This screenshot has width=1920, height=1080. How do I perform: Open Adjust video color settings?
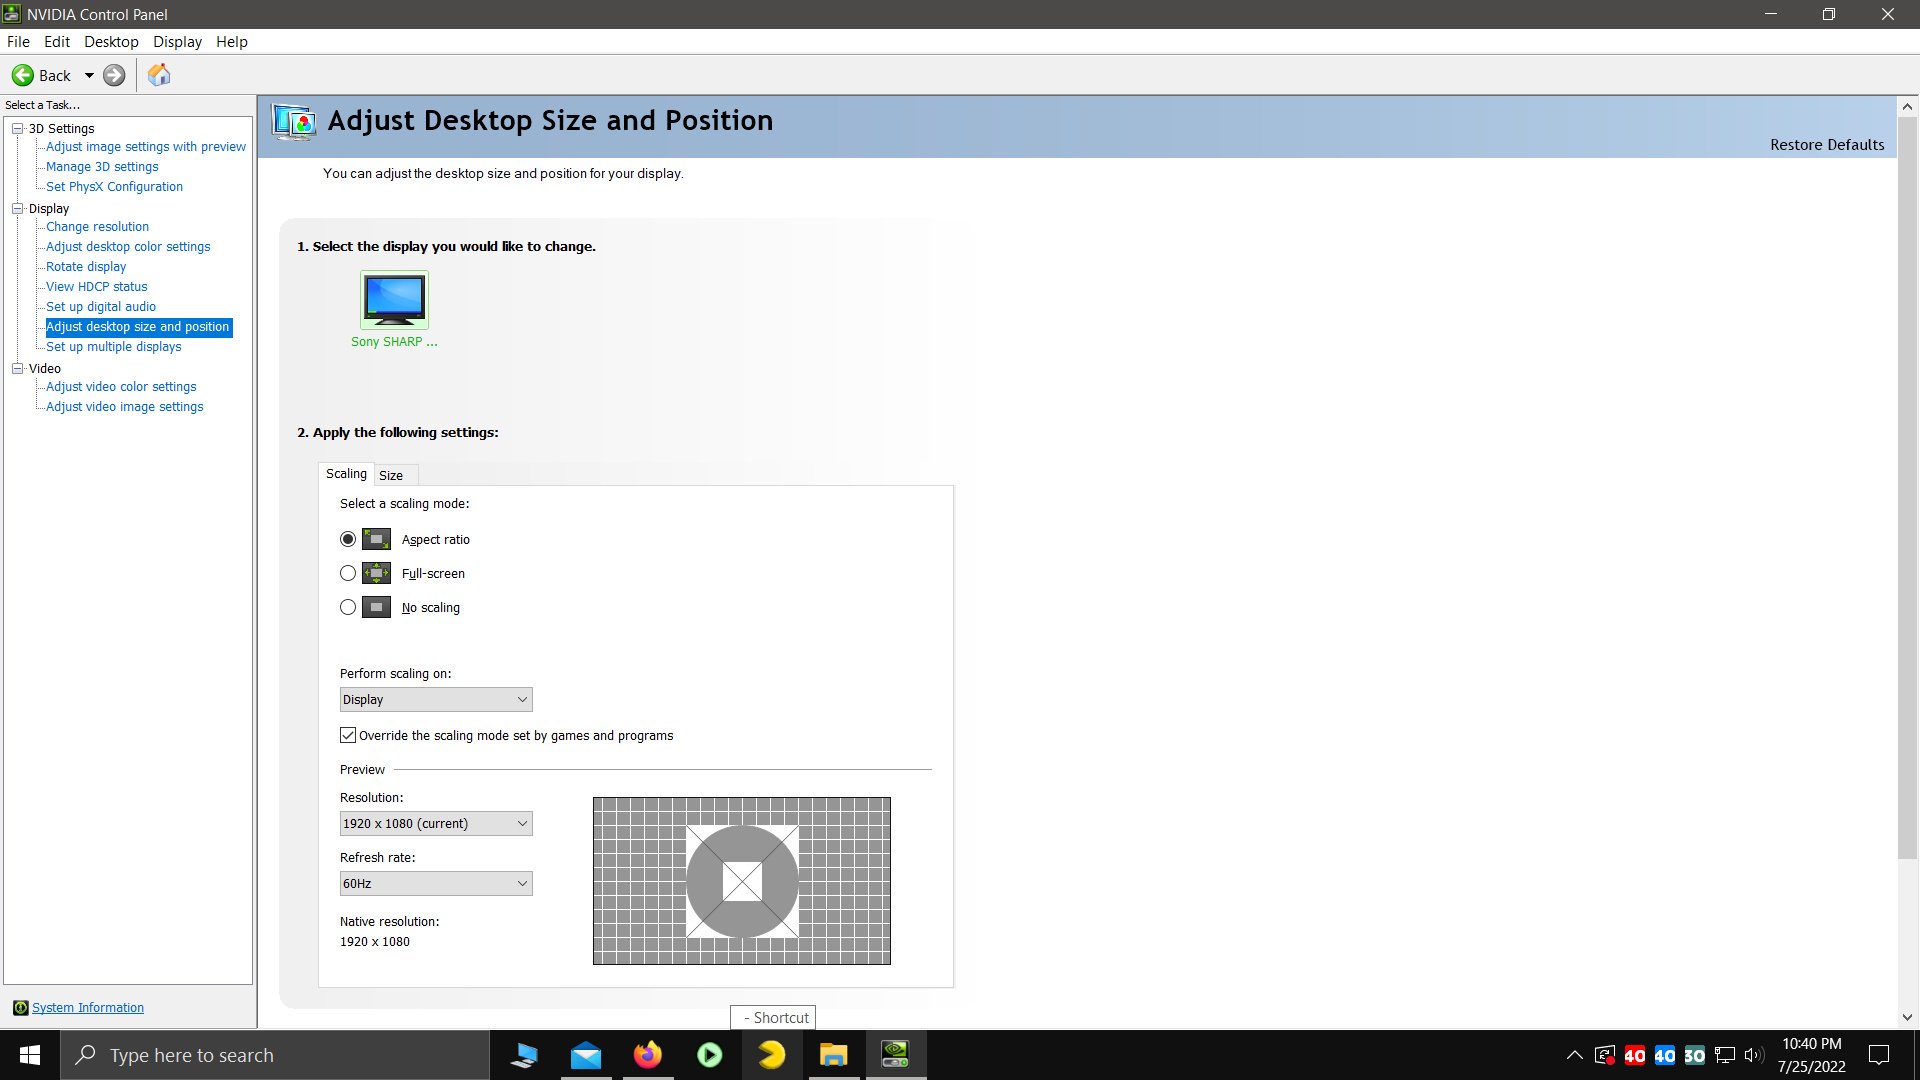121,387
